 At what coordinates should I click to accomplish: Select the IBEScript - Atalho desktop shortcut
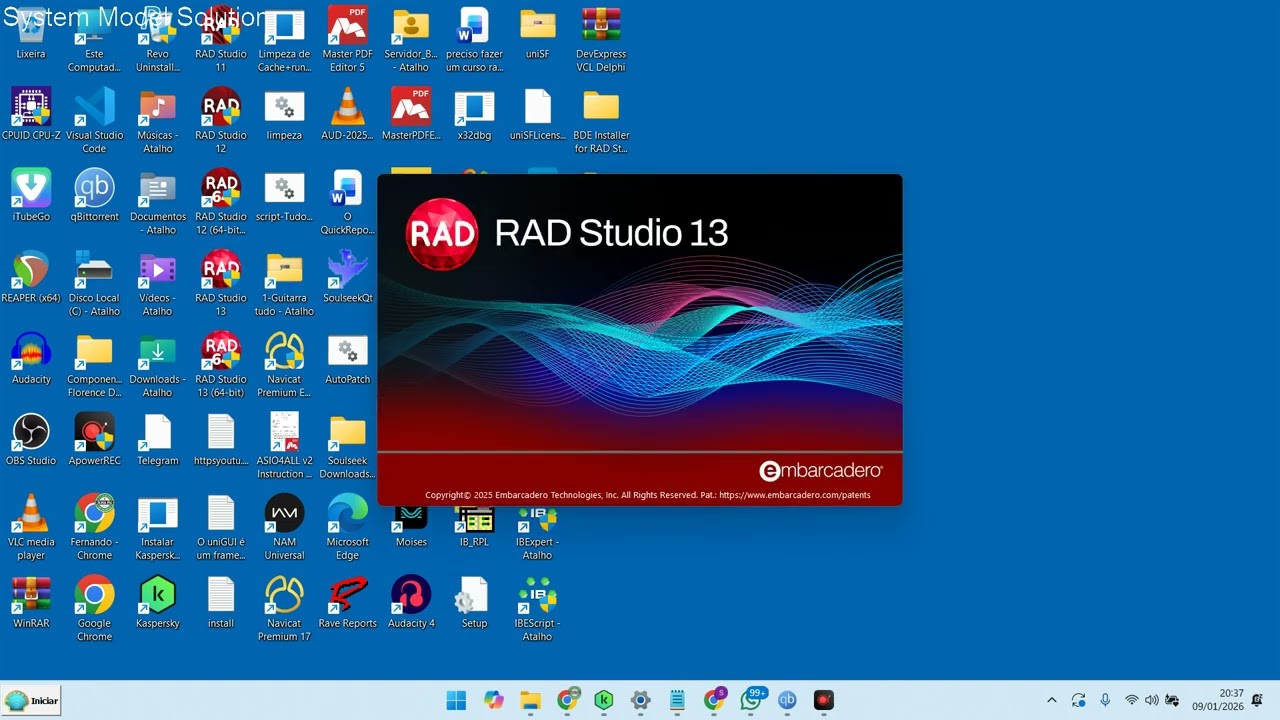537,608
